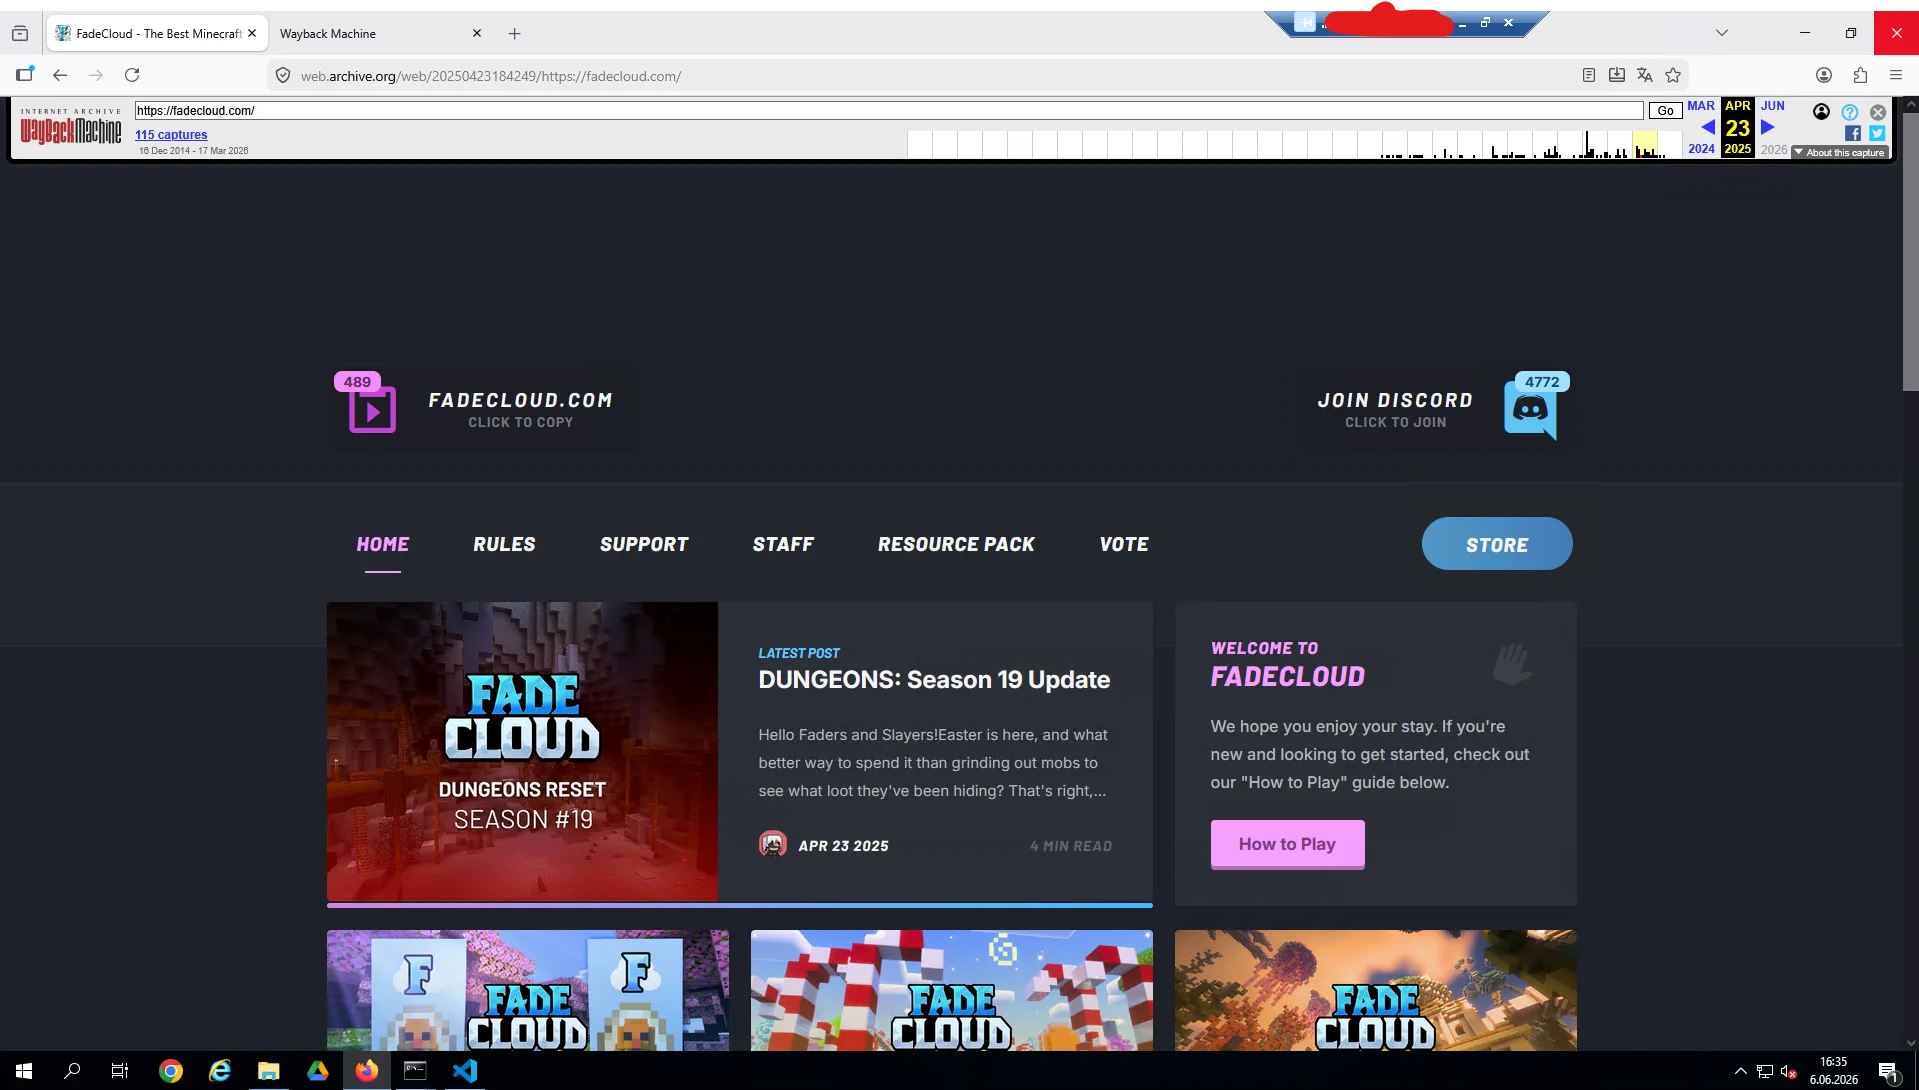
Task: Click the Wayback Machine logo
Action: point(71,127)
